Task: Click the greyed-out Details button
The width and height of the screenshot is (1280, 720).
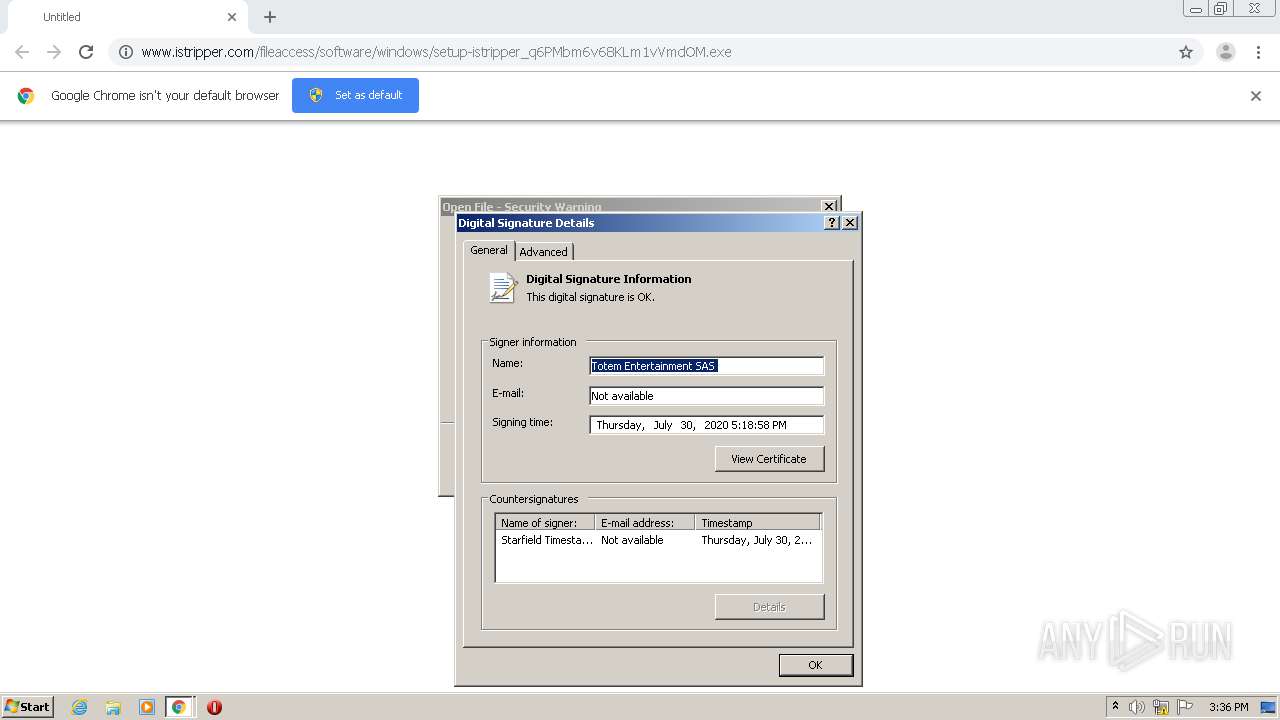Action: click(x=769, y=607)
